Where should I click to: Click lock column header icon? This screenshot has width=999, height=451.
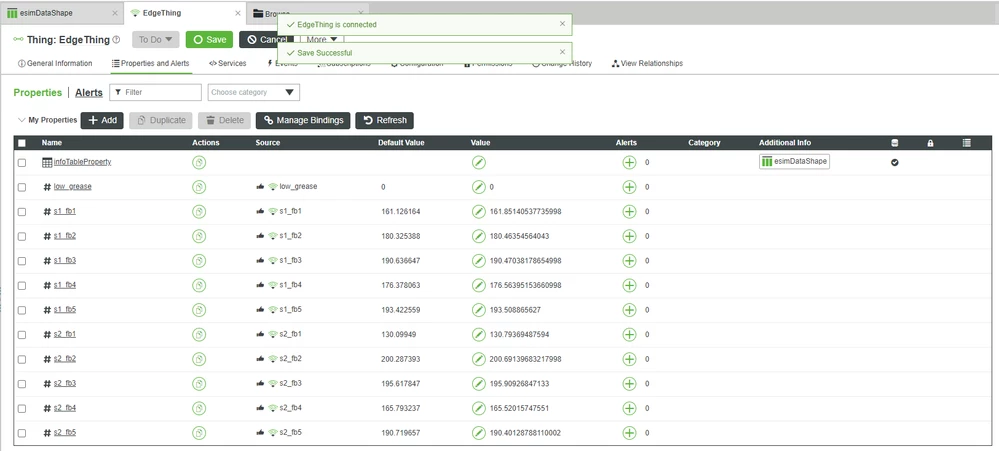pos(930,143)
